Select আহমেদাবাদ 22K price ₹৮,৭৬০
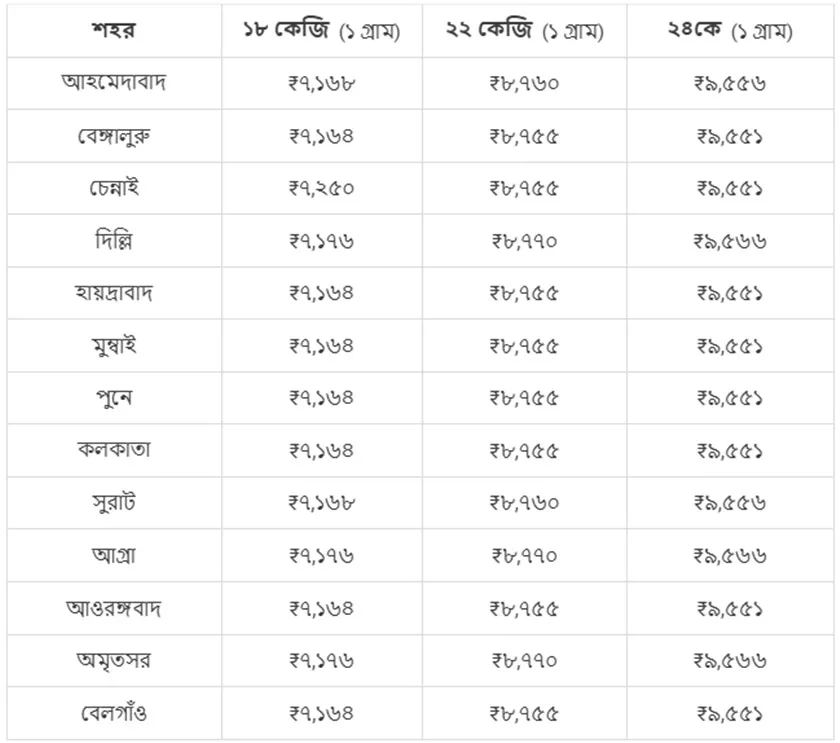The width and height of the screenshot is (840, 743). (x=524, y=83)
